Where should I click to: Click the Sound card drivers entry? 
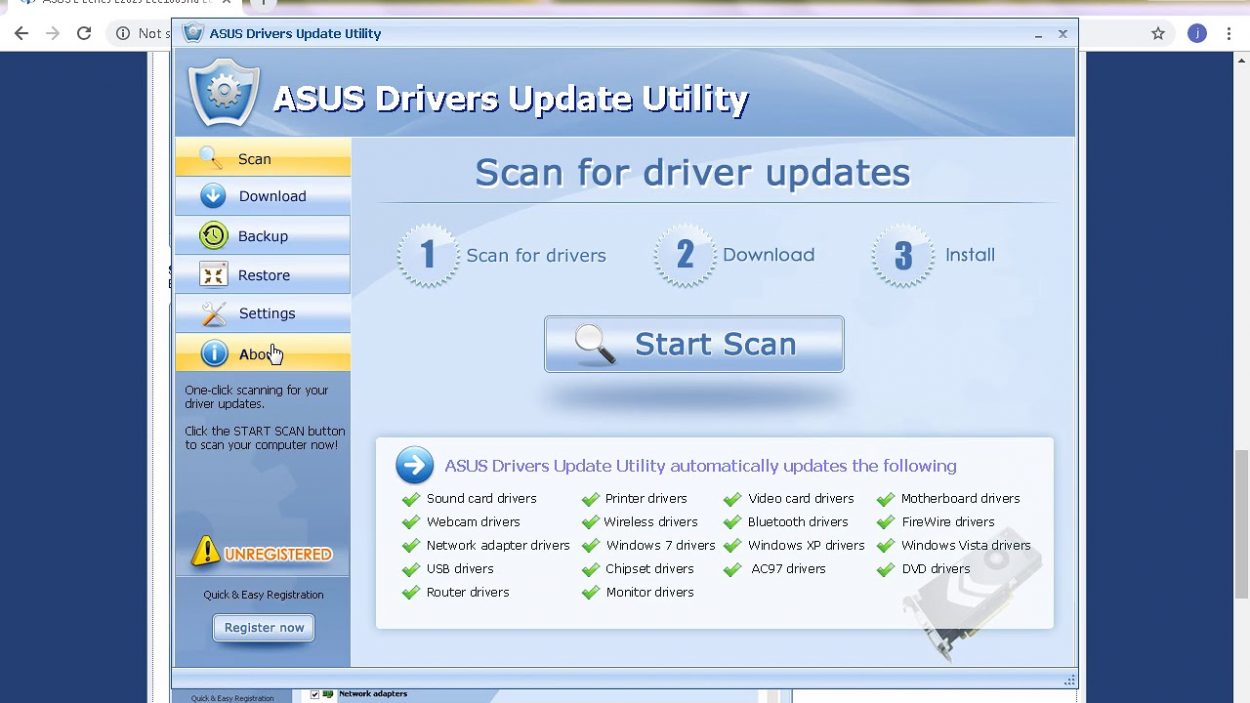click(470, 498)
